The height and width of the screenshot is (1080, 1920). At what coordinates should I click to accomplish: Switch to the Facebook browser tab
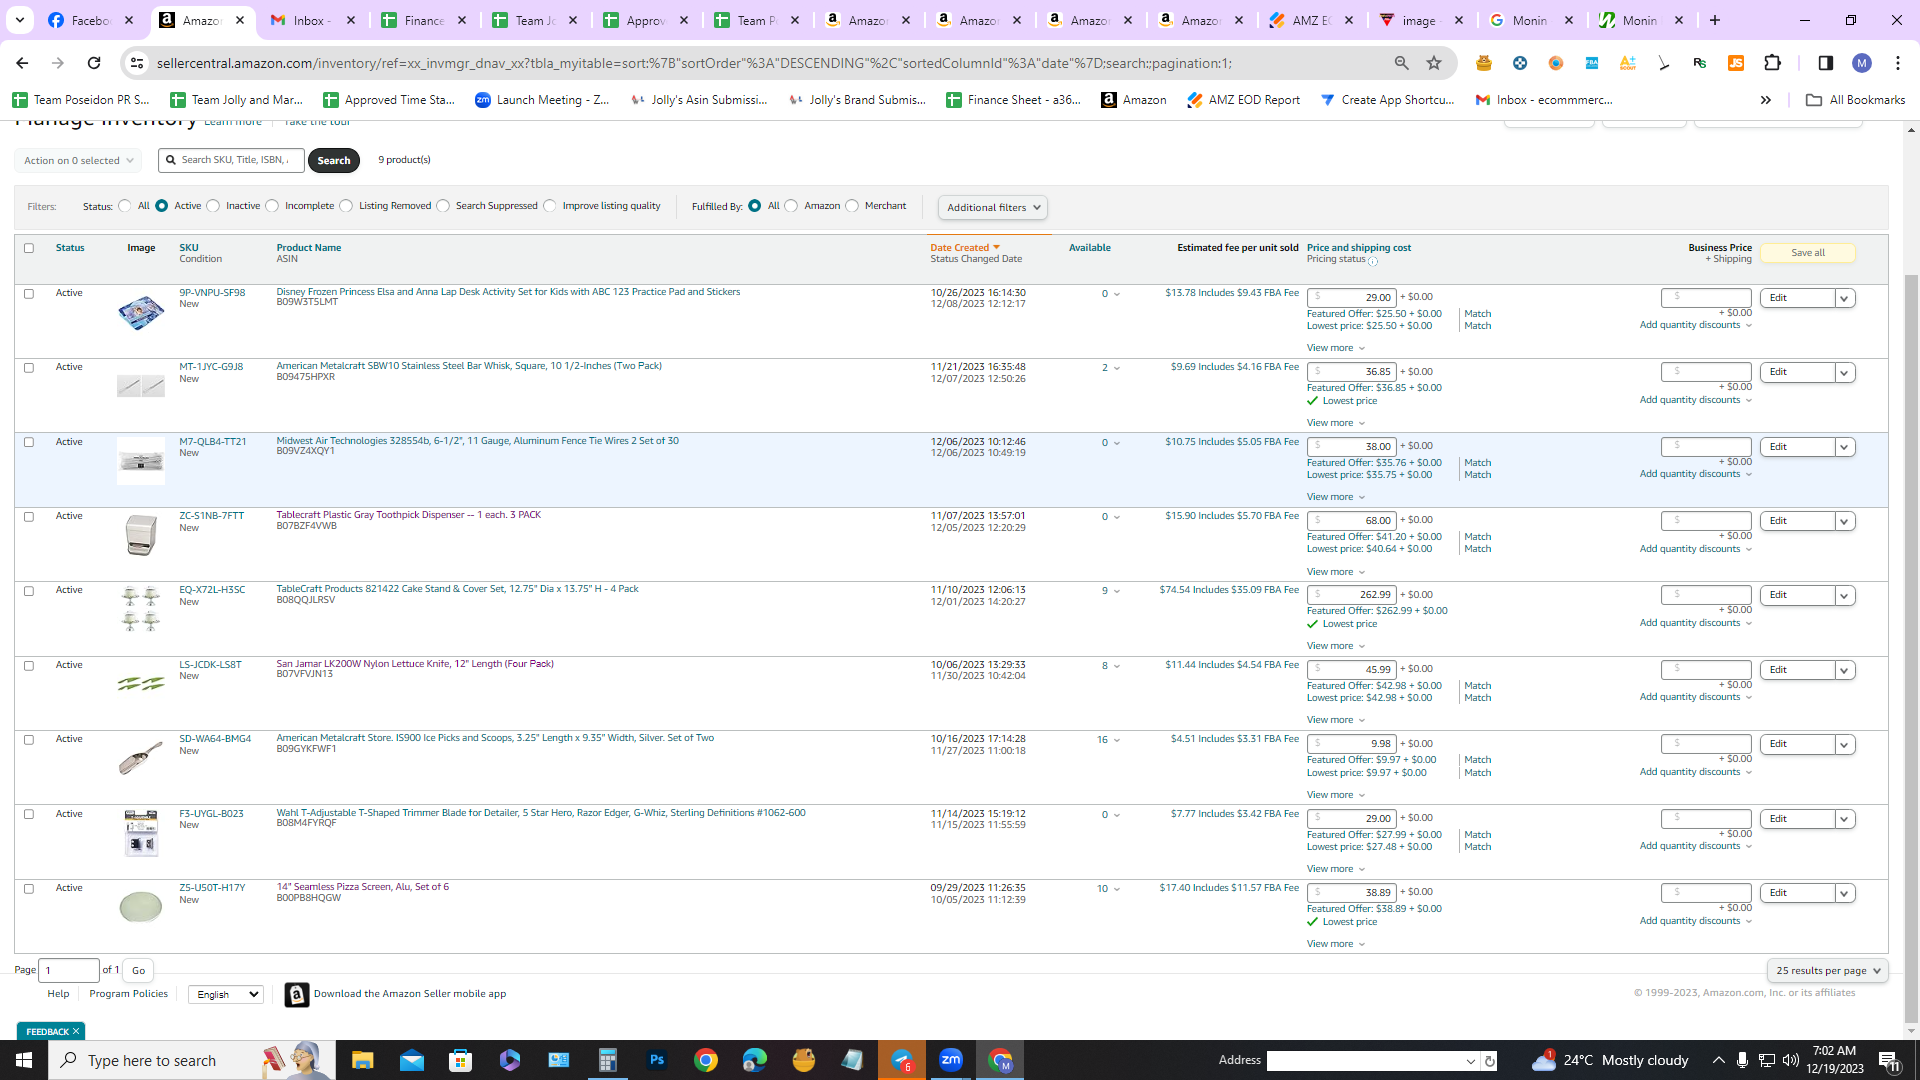[92, 20]
